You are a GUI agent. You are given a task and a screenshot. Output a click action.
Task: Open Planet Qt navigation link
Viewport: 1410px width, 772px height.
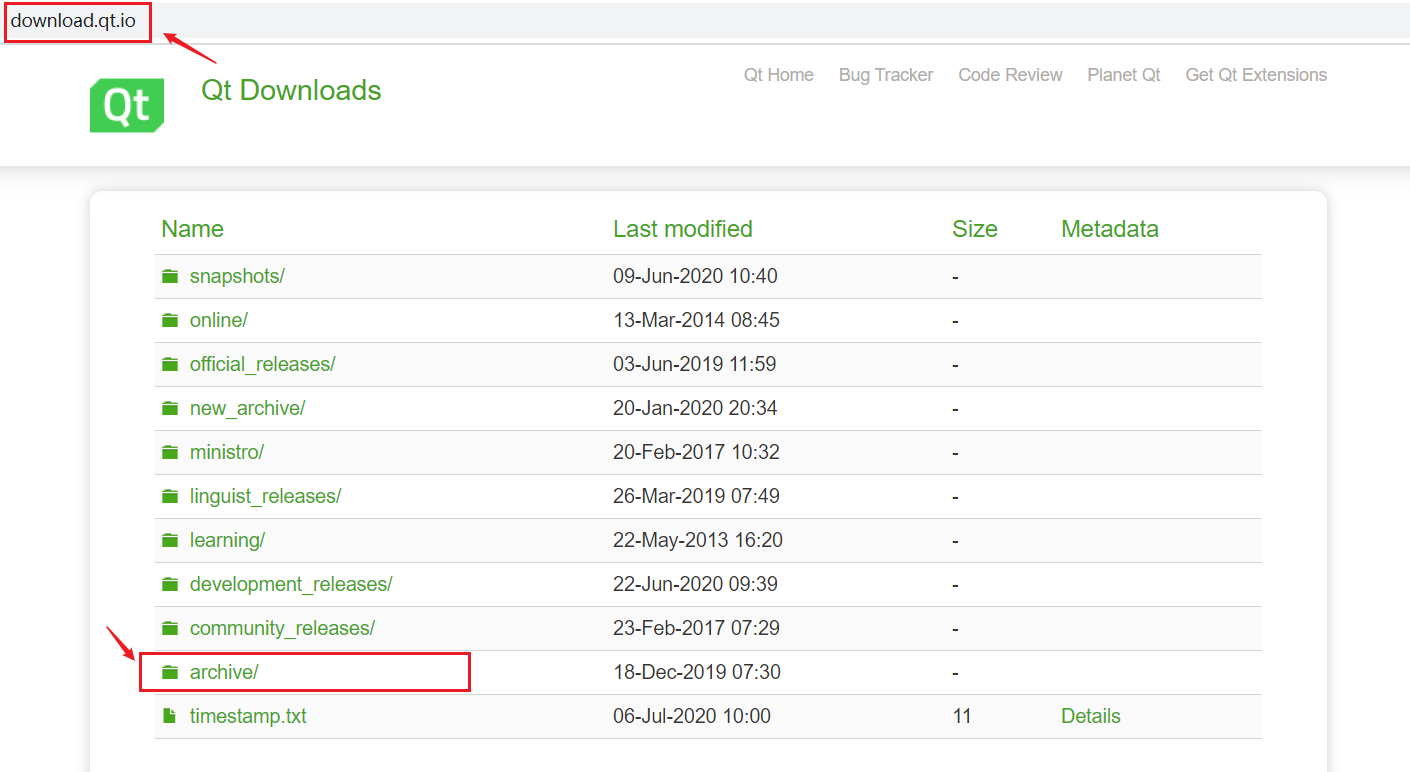1124,75
